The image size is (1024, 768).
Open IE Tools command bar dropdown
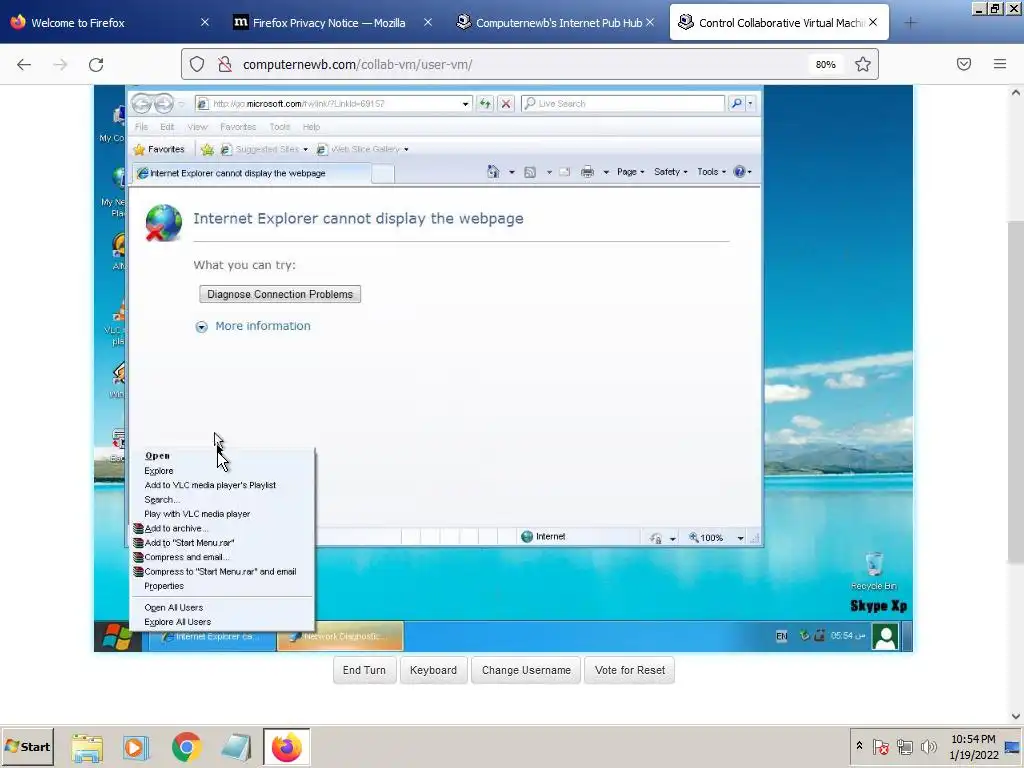[711, 172]
